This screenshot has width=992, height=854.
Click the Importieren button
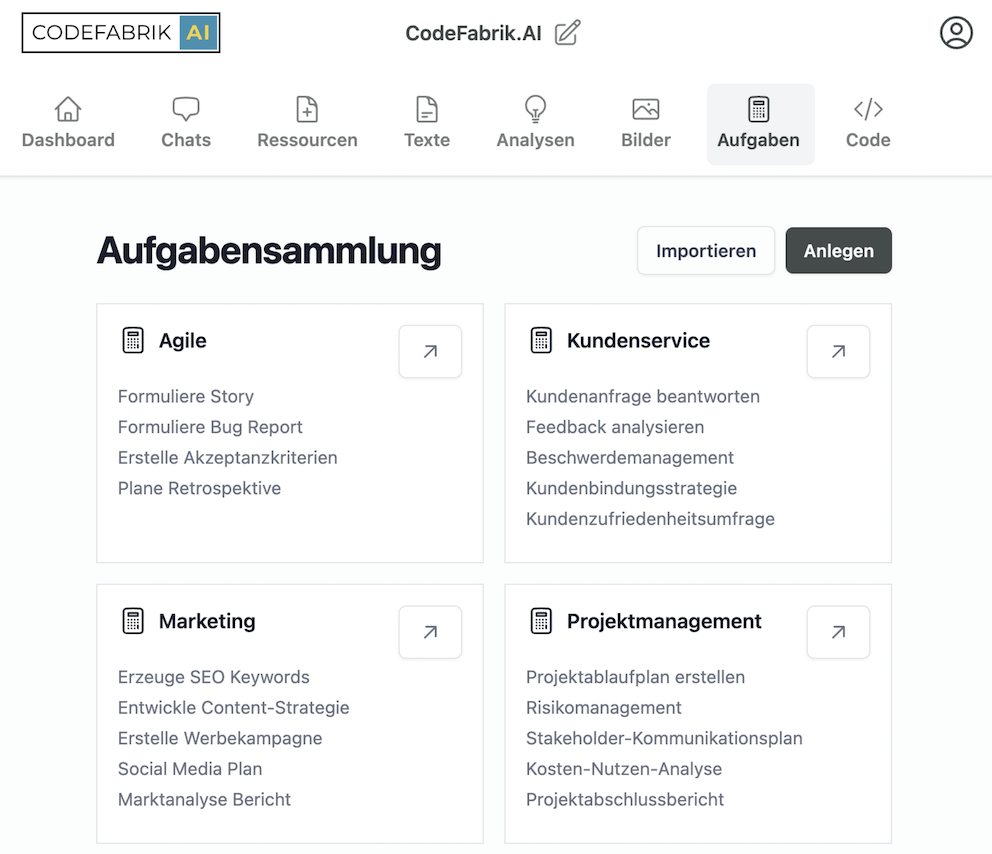point(706,251)
